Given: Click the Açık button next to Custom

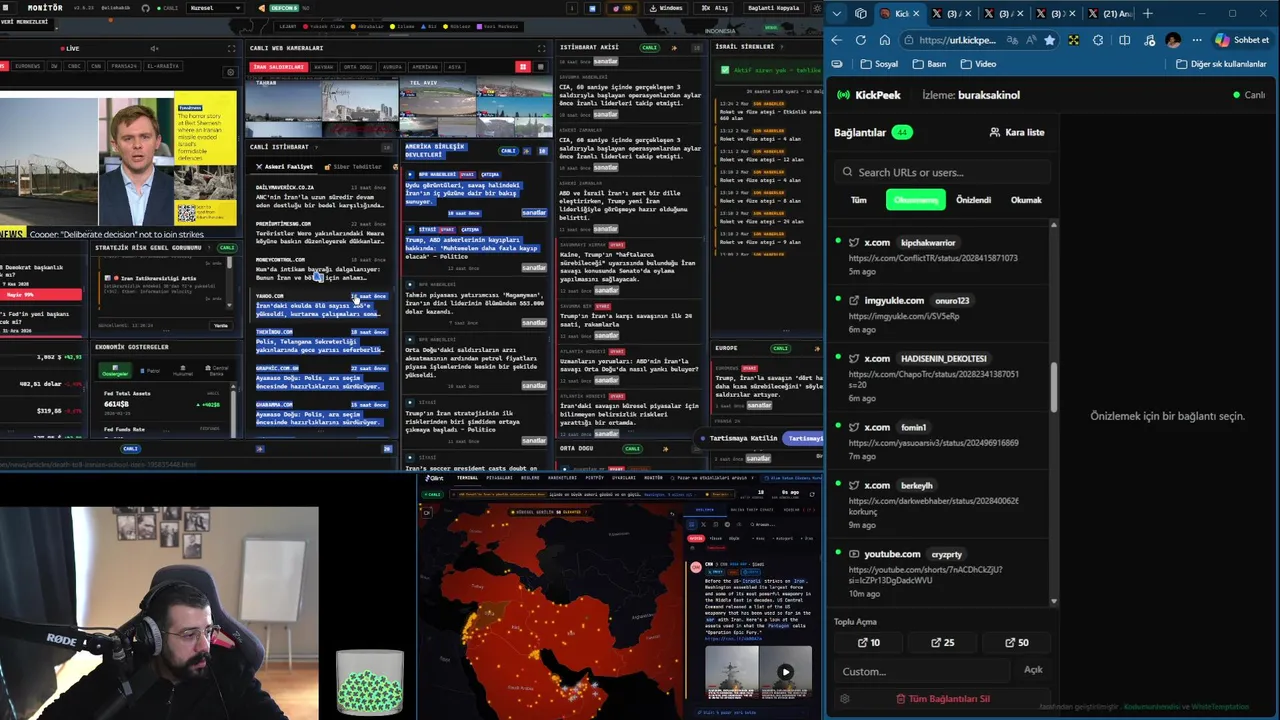Looking at the screenshot, I should [1033, 670].
